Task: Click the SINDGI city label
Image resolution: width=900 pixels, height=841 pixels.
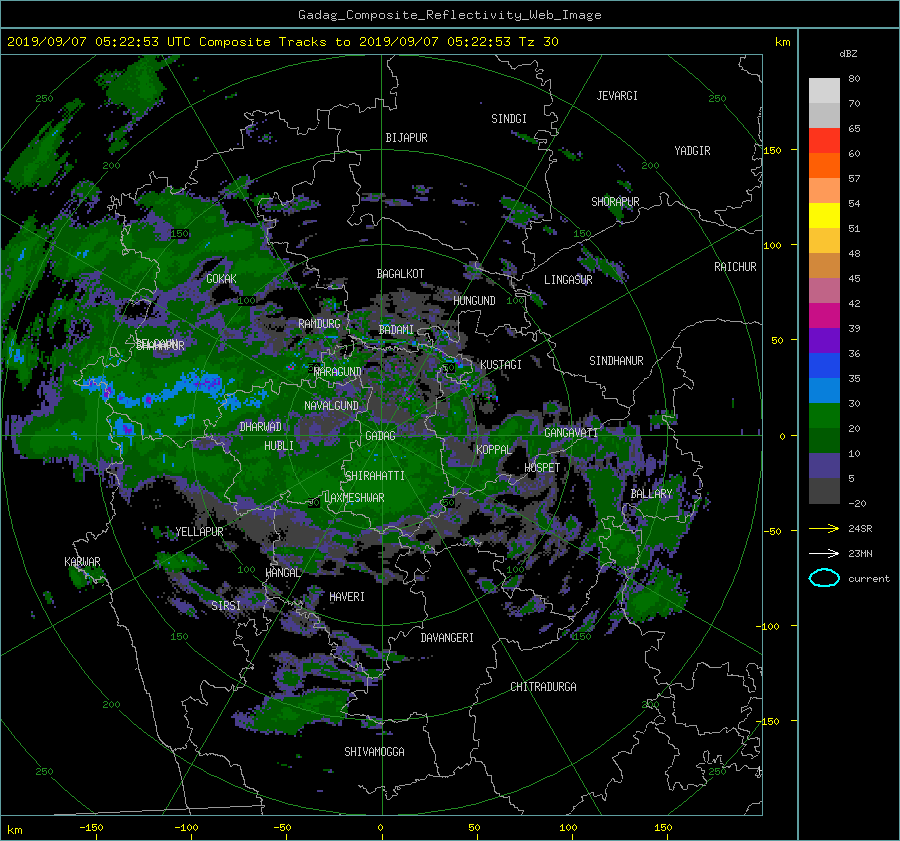Action: pos(509,119)
